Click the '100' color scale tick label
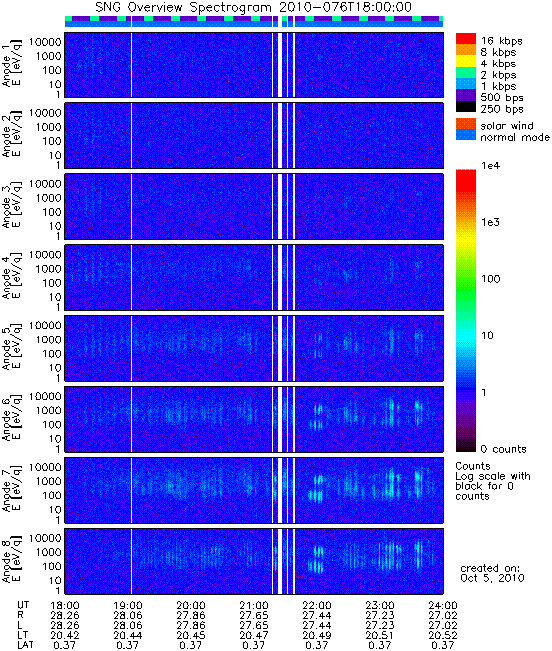Viewport: 552px width, 651px height. 491,279
